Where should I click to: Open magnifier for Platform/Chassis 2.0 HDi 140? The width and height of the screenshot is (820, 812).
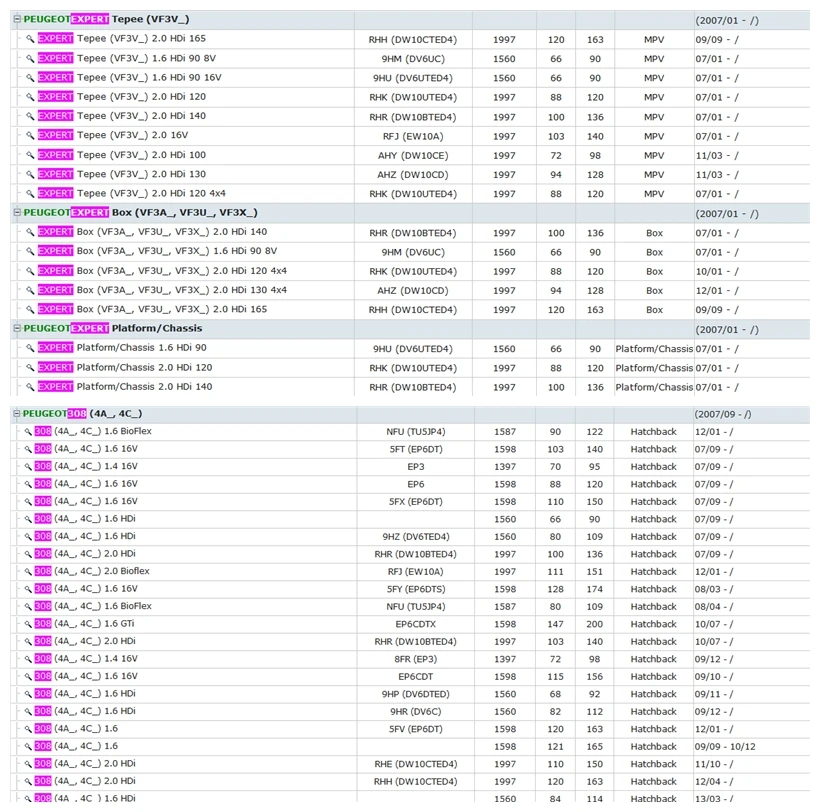pos(30,387)
